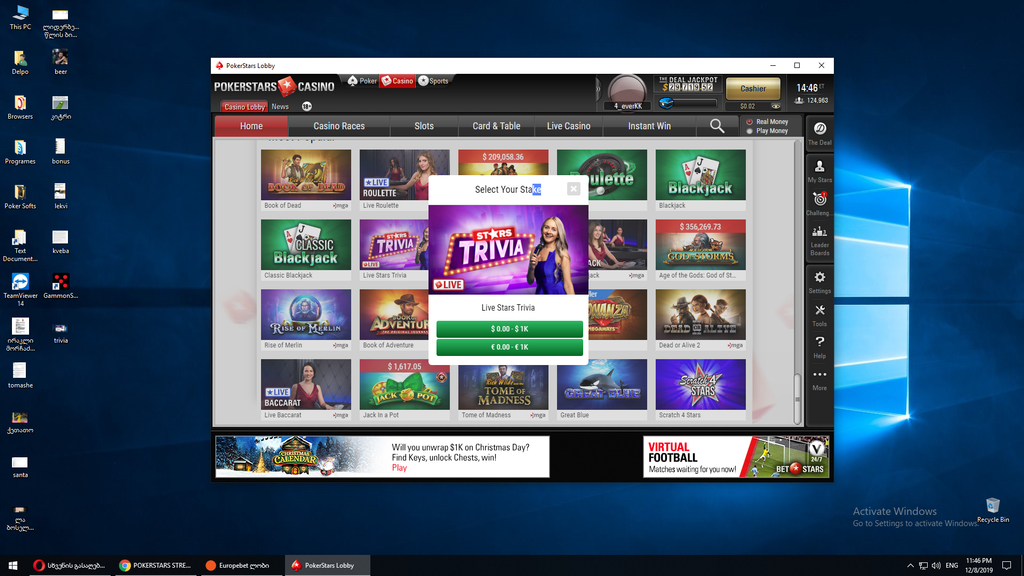Open the Scratch 4 Stars game thumbnail
Image resolution: width=1024 pixels, height=576 pixels.
(x=701, y=385)
